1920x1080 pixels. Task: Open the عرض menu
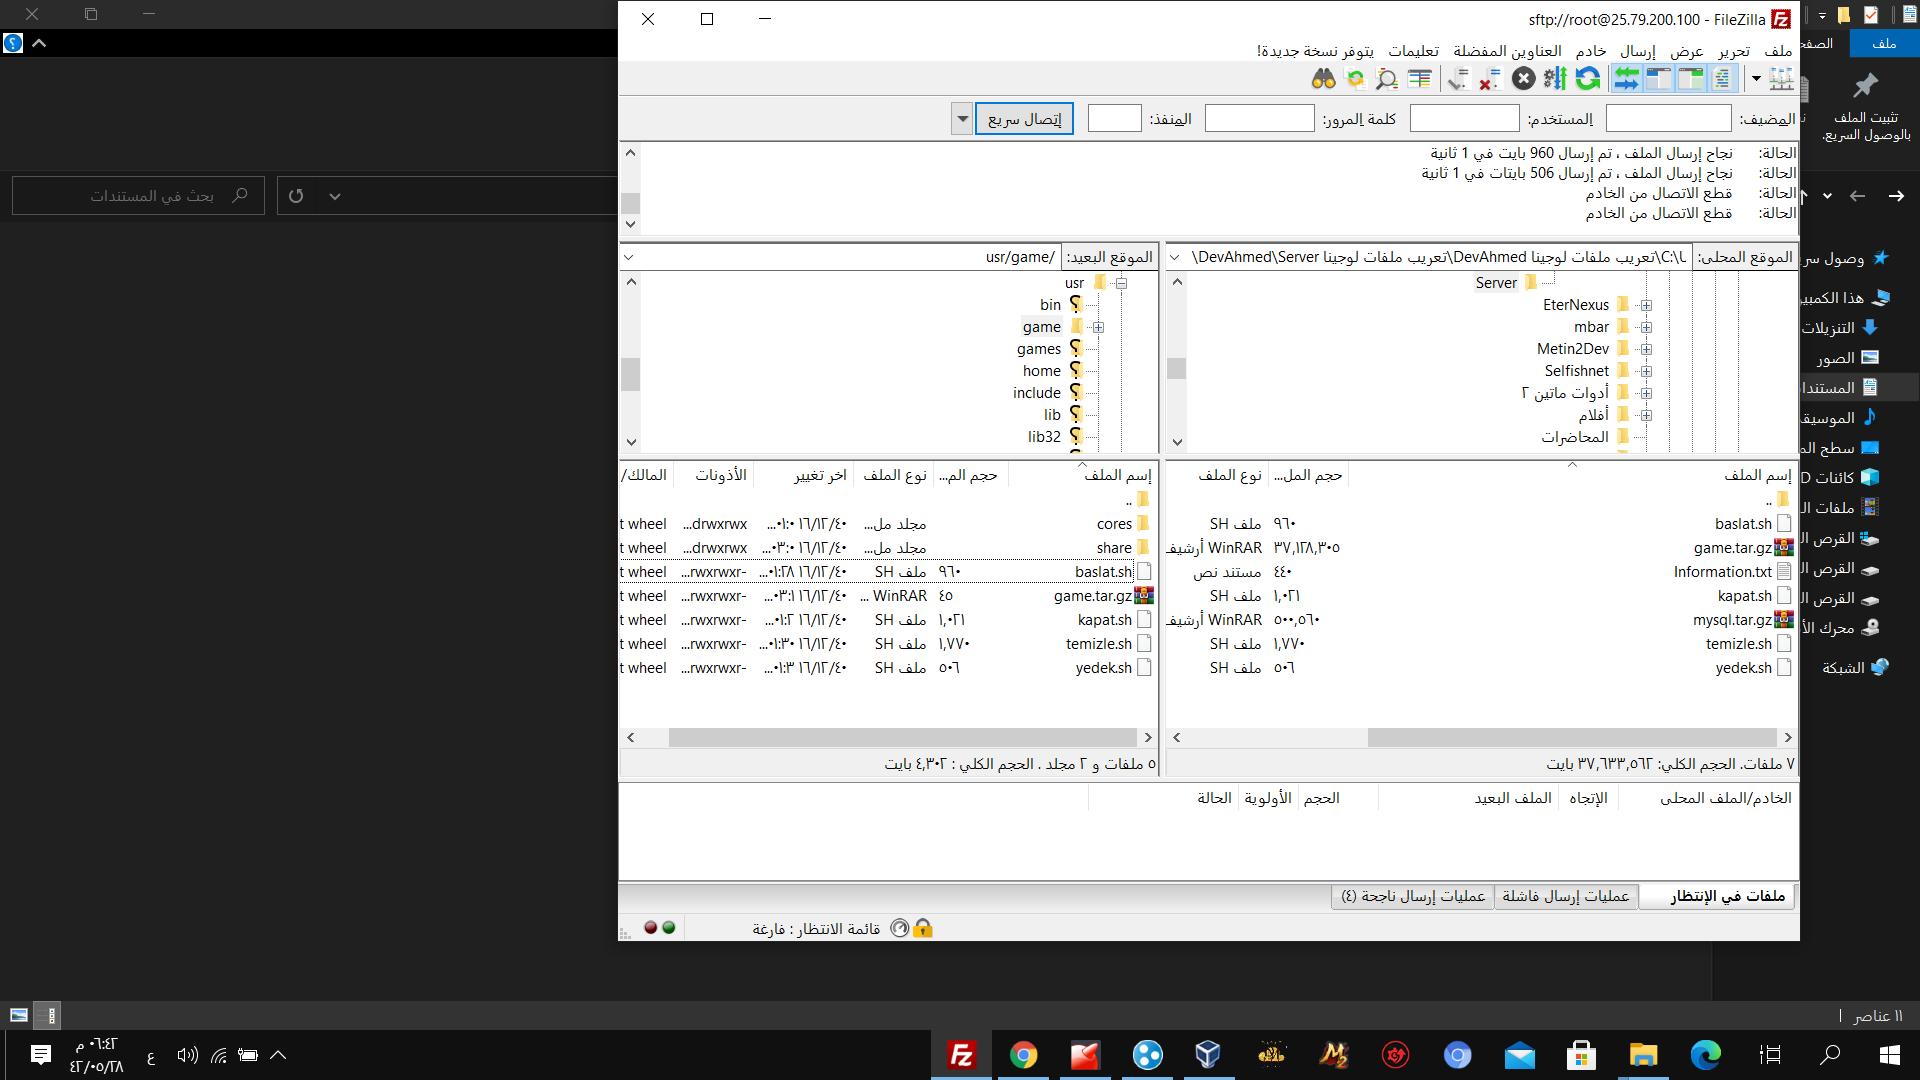pos(1687,51)
